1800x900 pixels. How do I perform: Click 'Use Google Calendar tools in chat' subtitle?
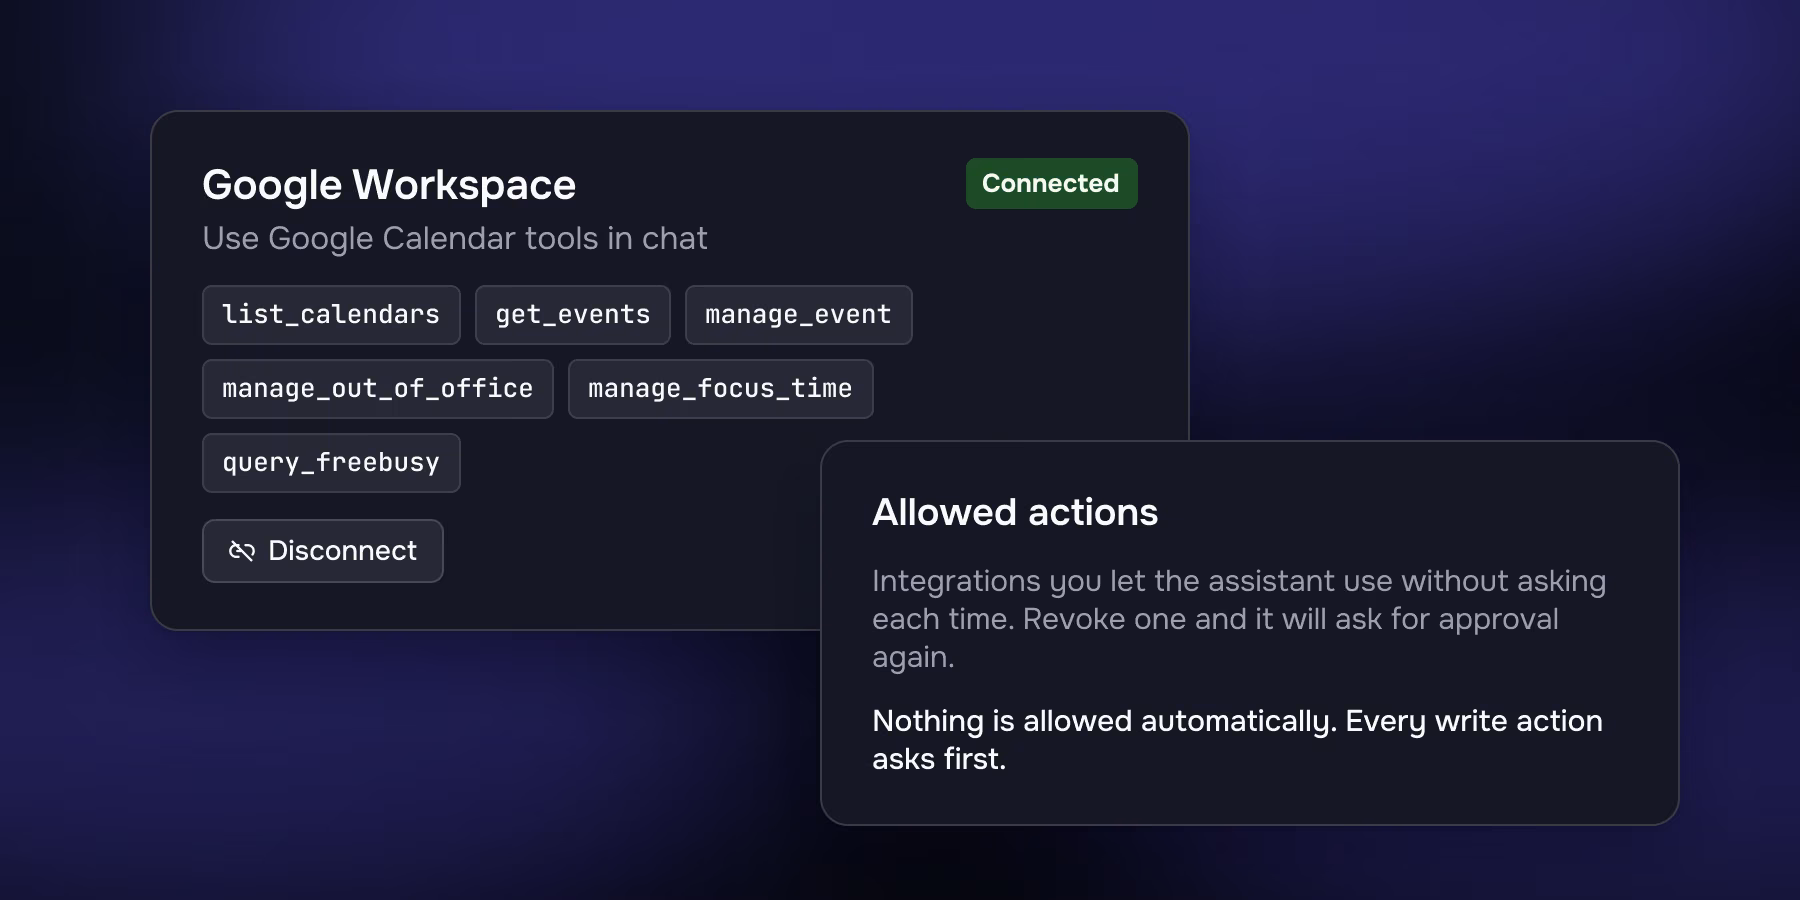click(x=455, y=239)
